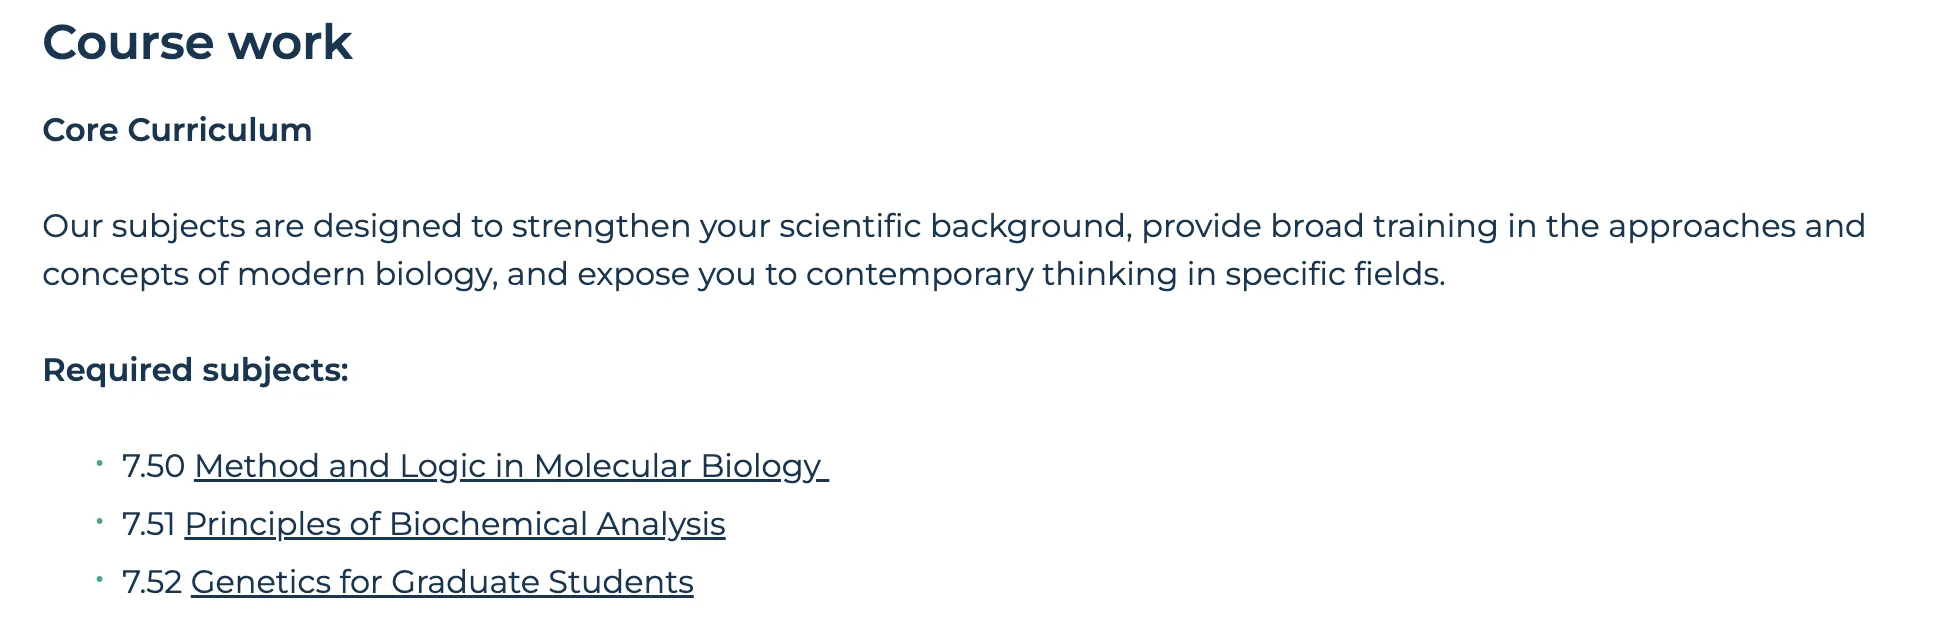
Task: Open the Method and Logic in Molecular Biology link
Action: click(x=510, y=466)
